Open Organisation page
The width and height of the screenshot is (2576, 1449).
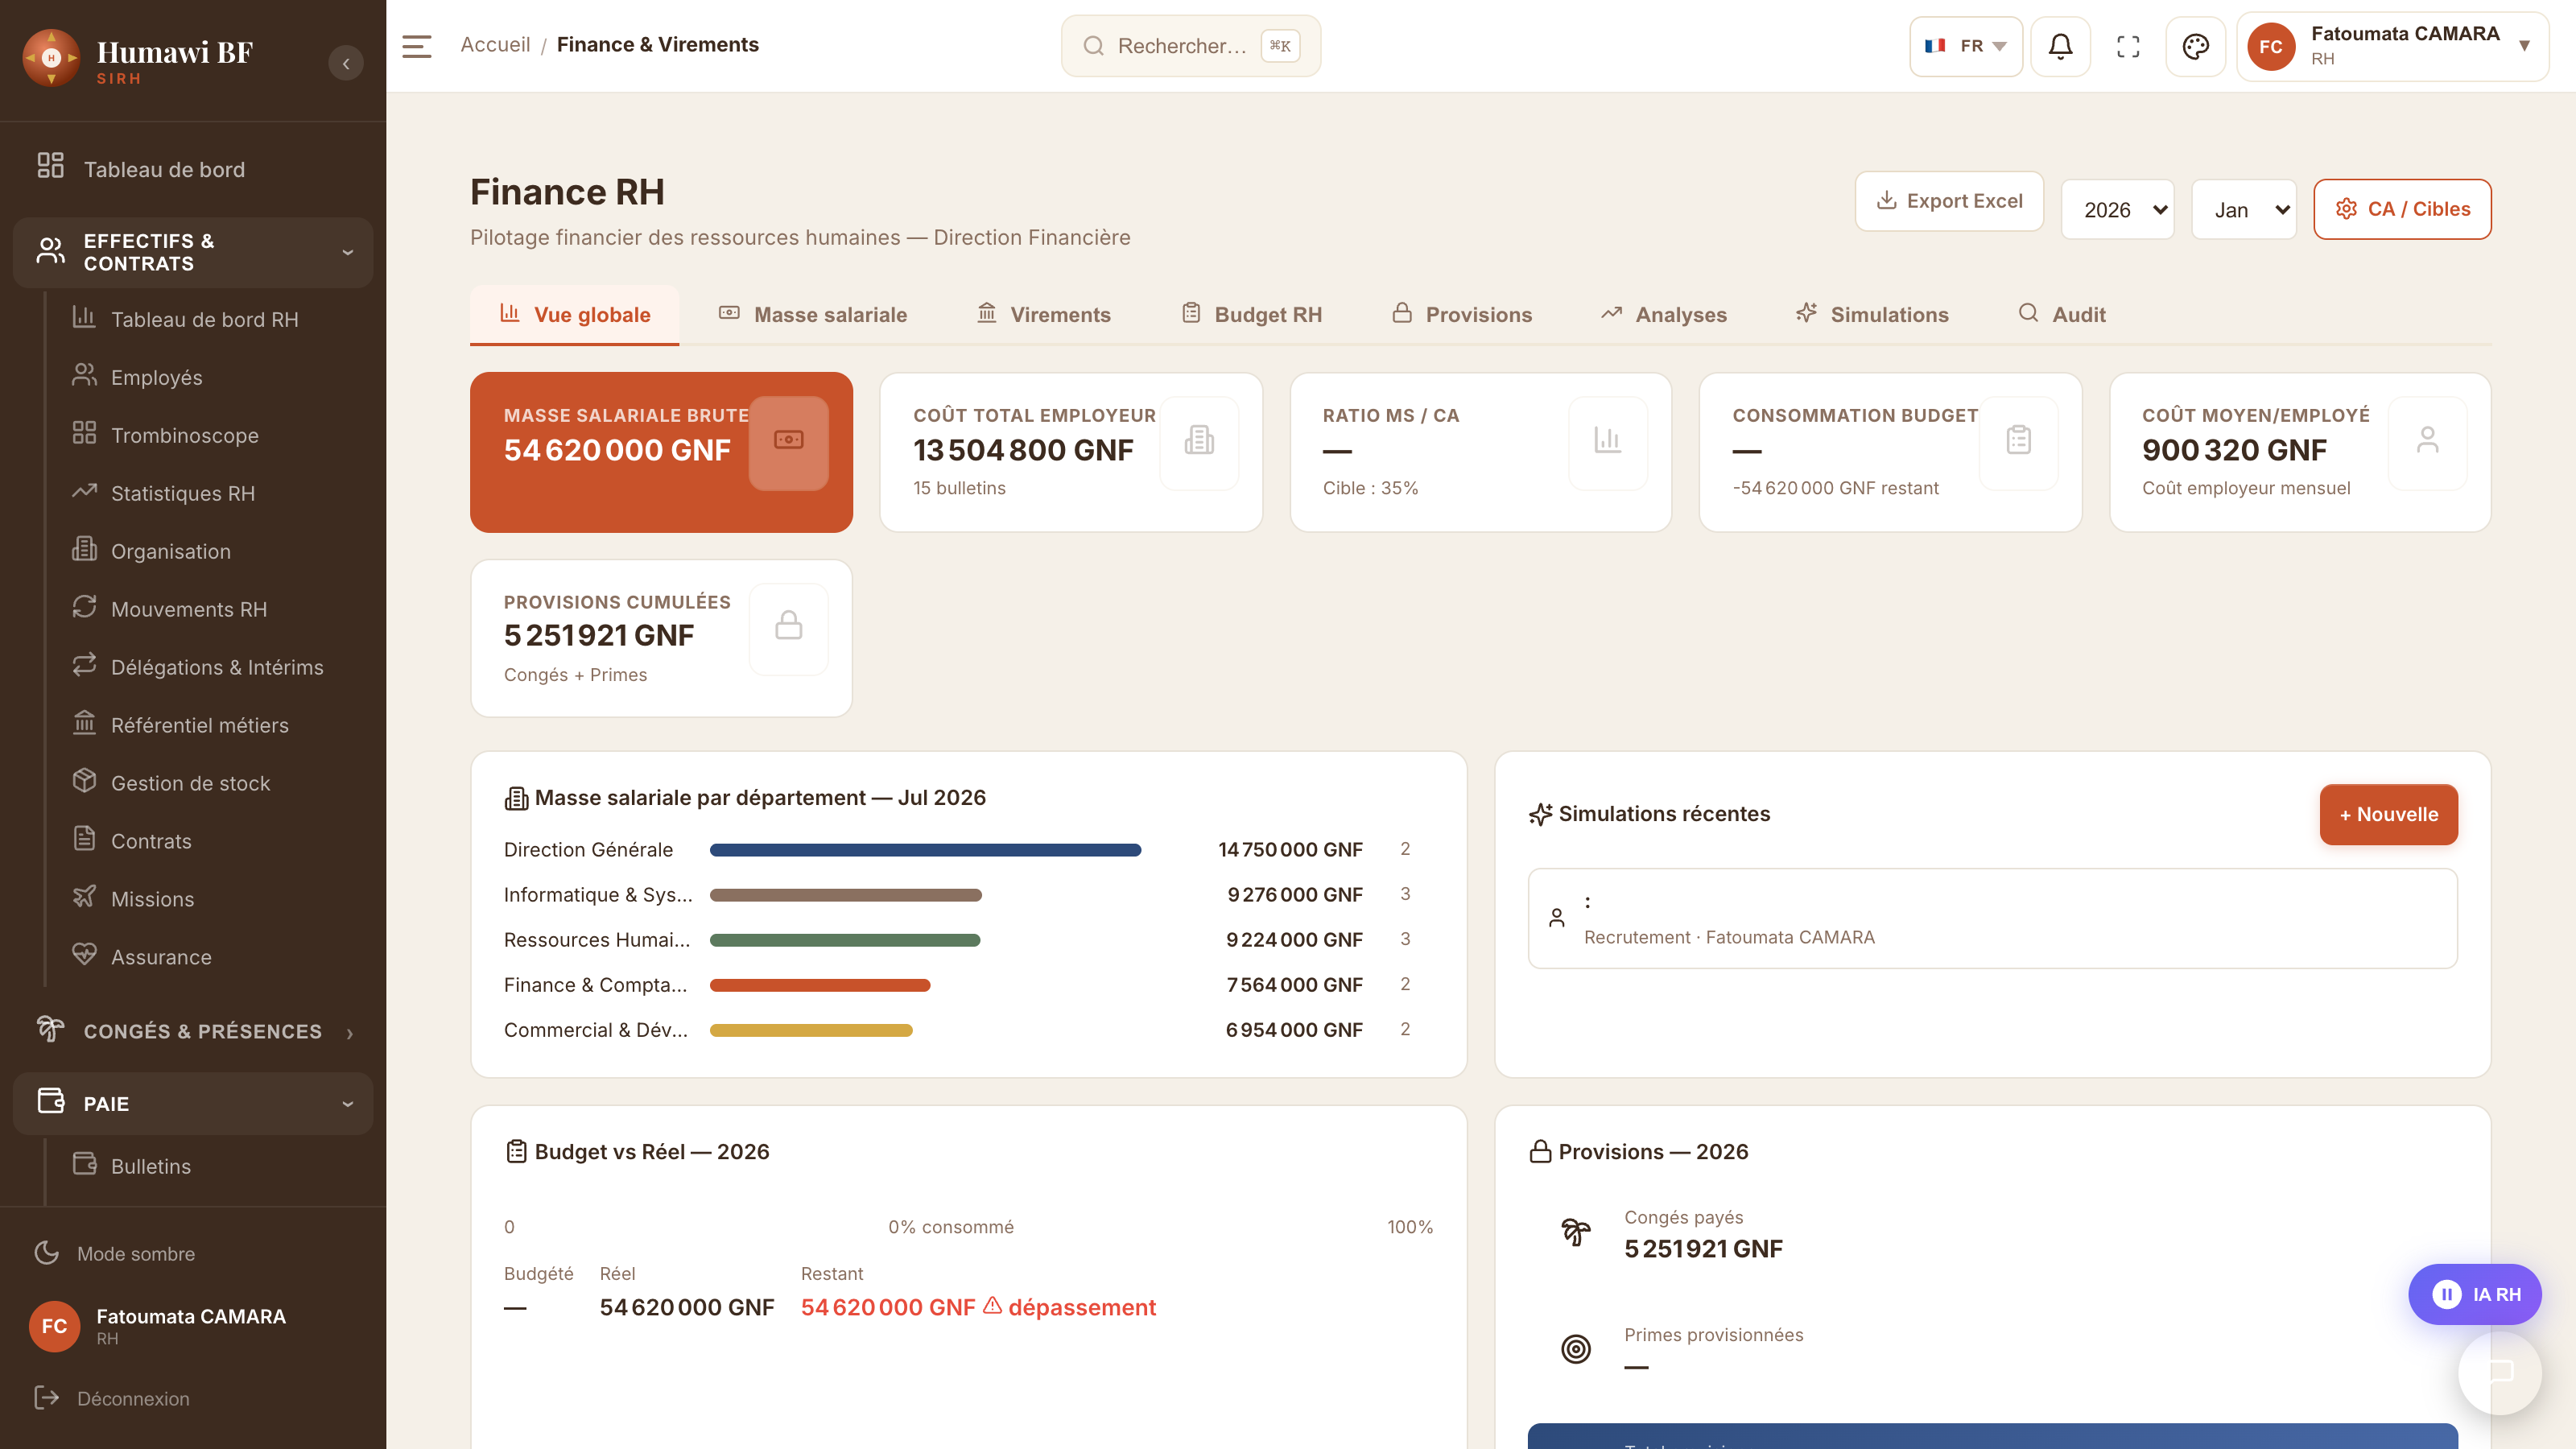click(x=171, y=551)
